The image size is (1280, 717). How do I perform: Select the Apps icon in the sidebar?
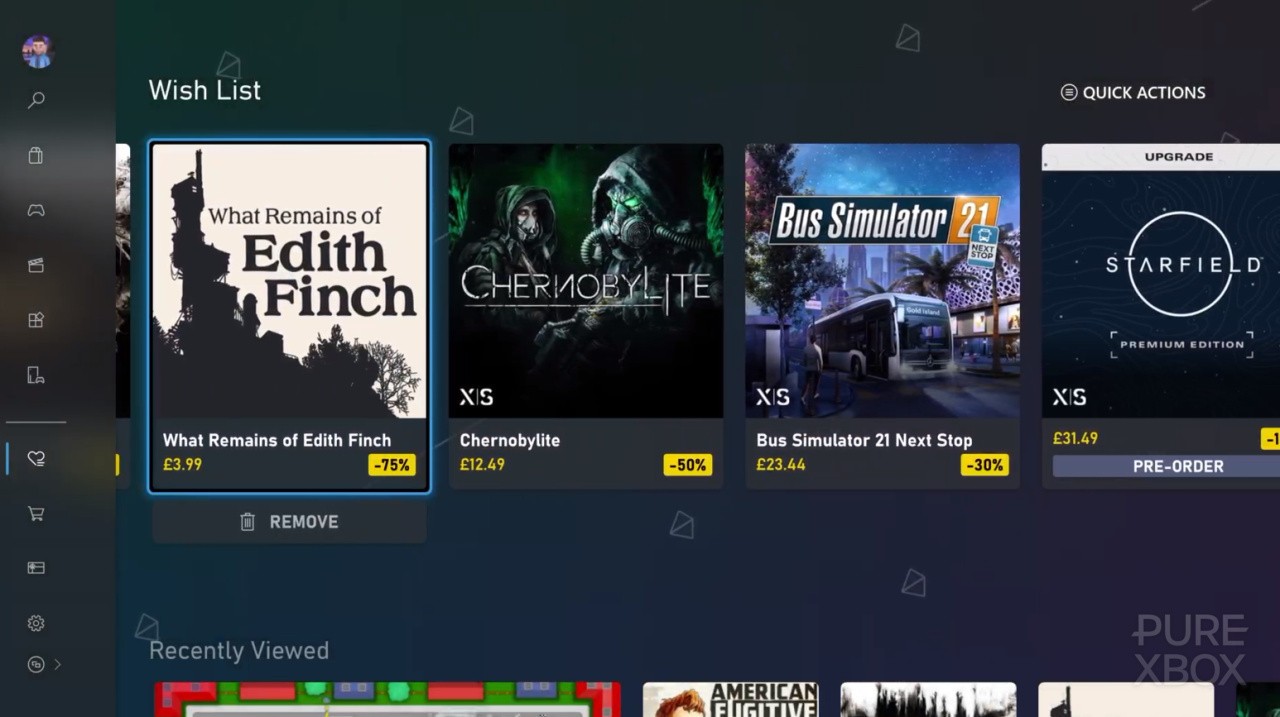[36, 375]
